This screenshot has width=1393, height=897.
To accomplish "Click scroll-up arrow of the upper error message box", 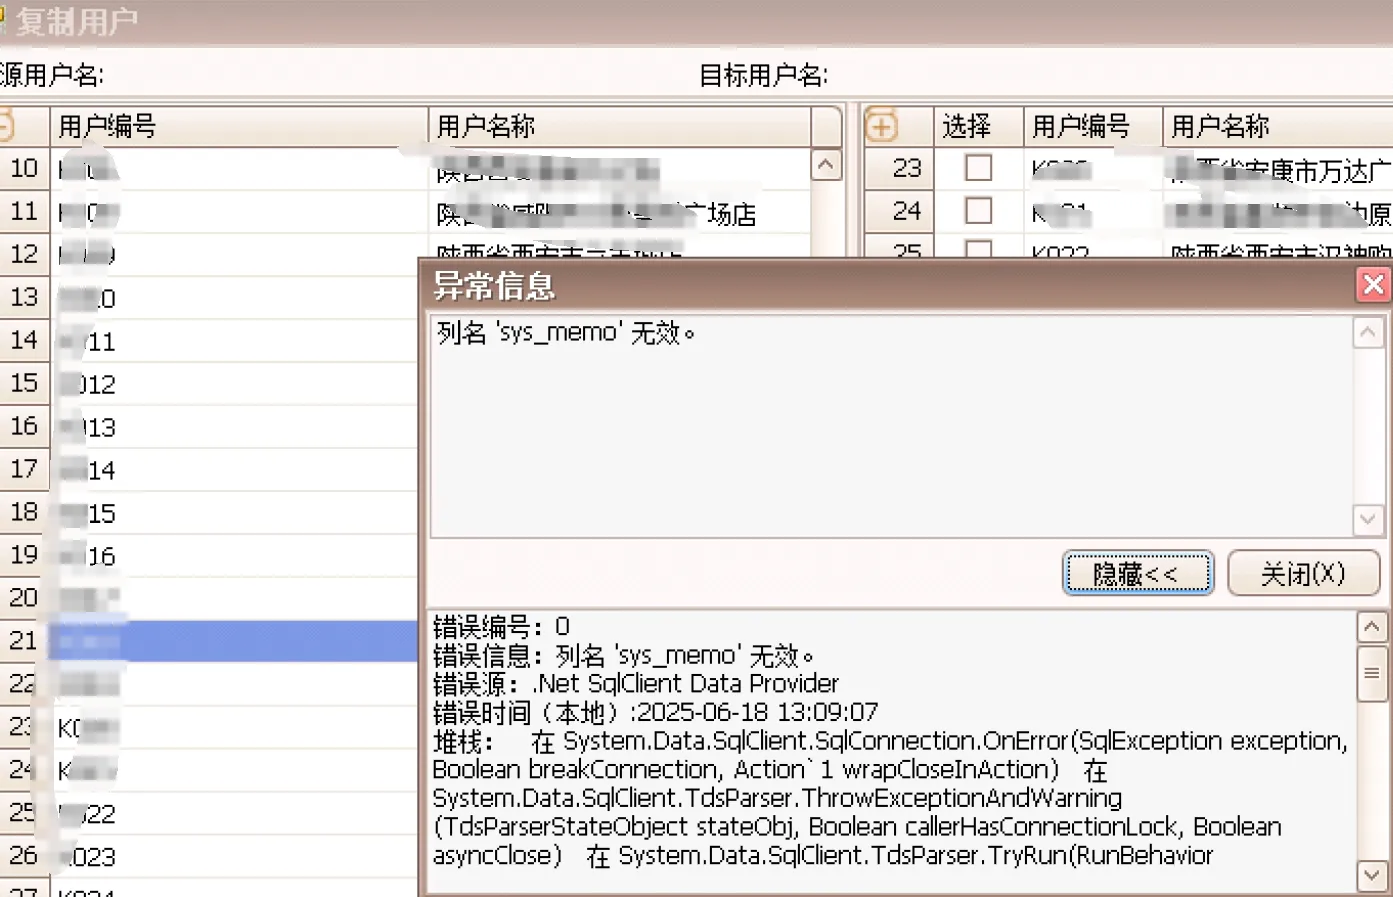I will [1368, 333].
